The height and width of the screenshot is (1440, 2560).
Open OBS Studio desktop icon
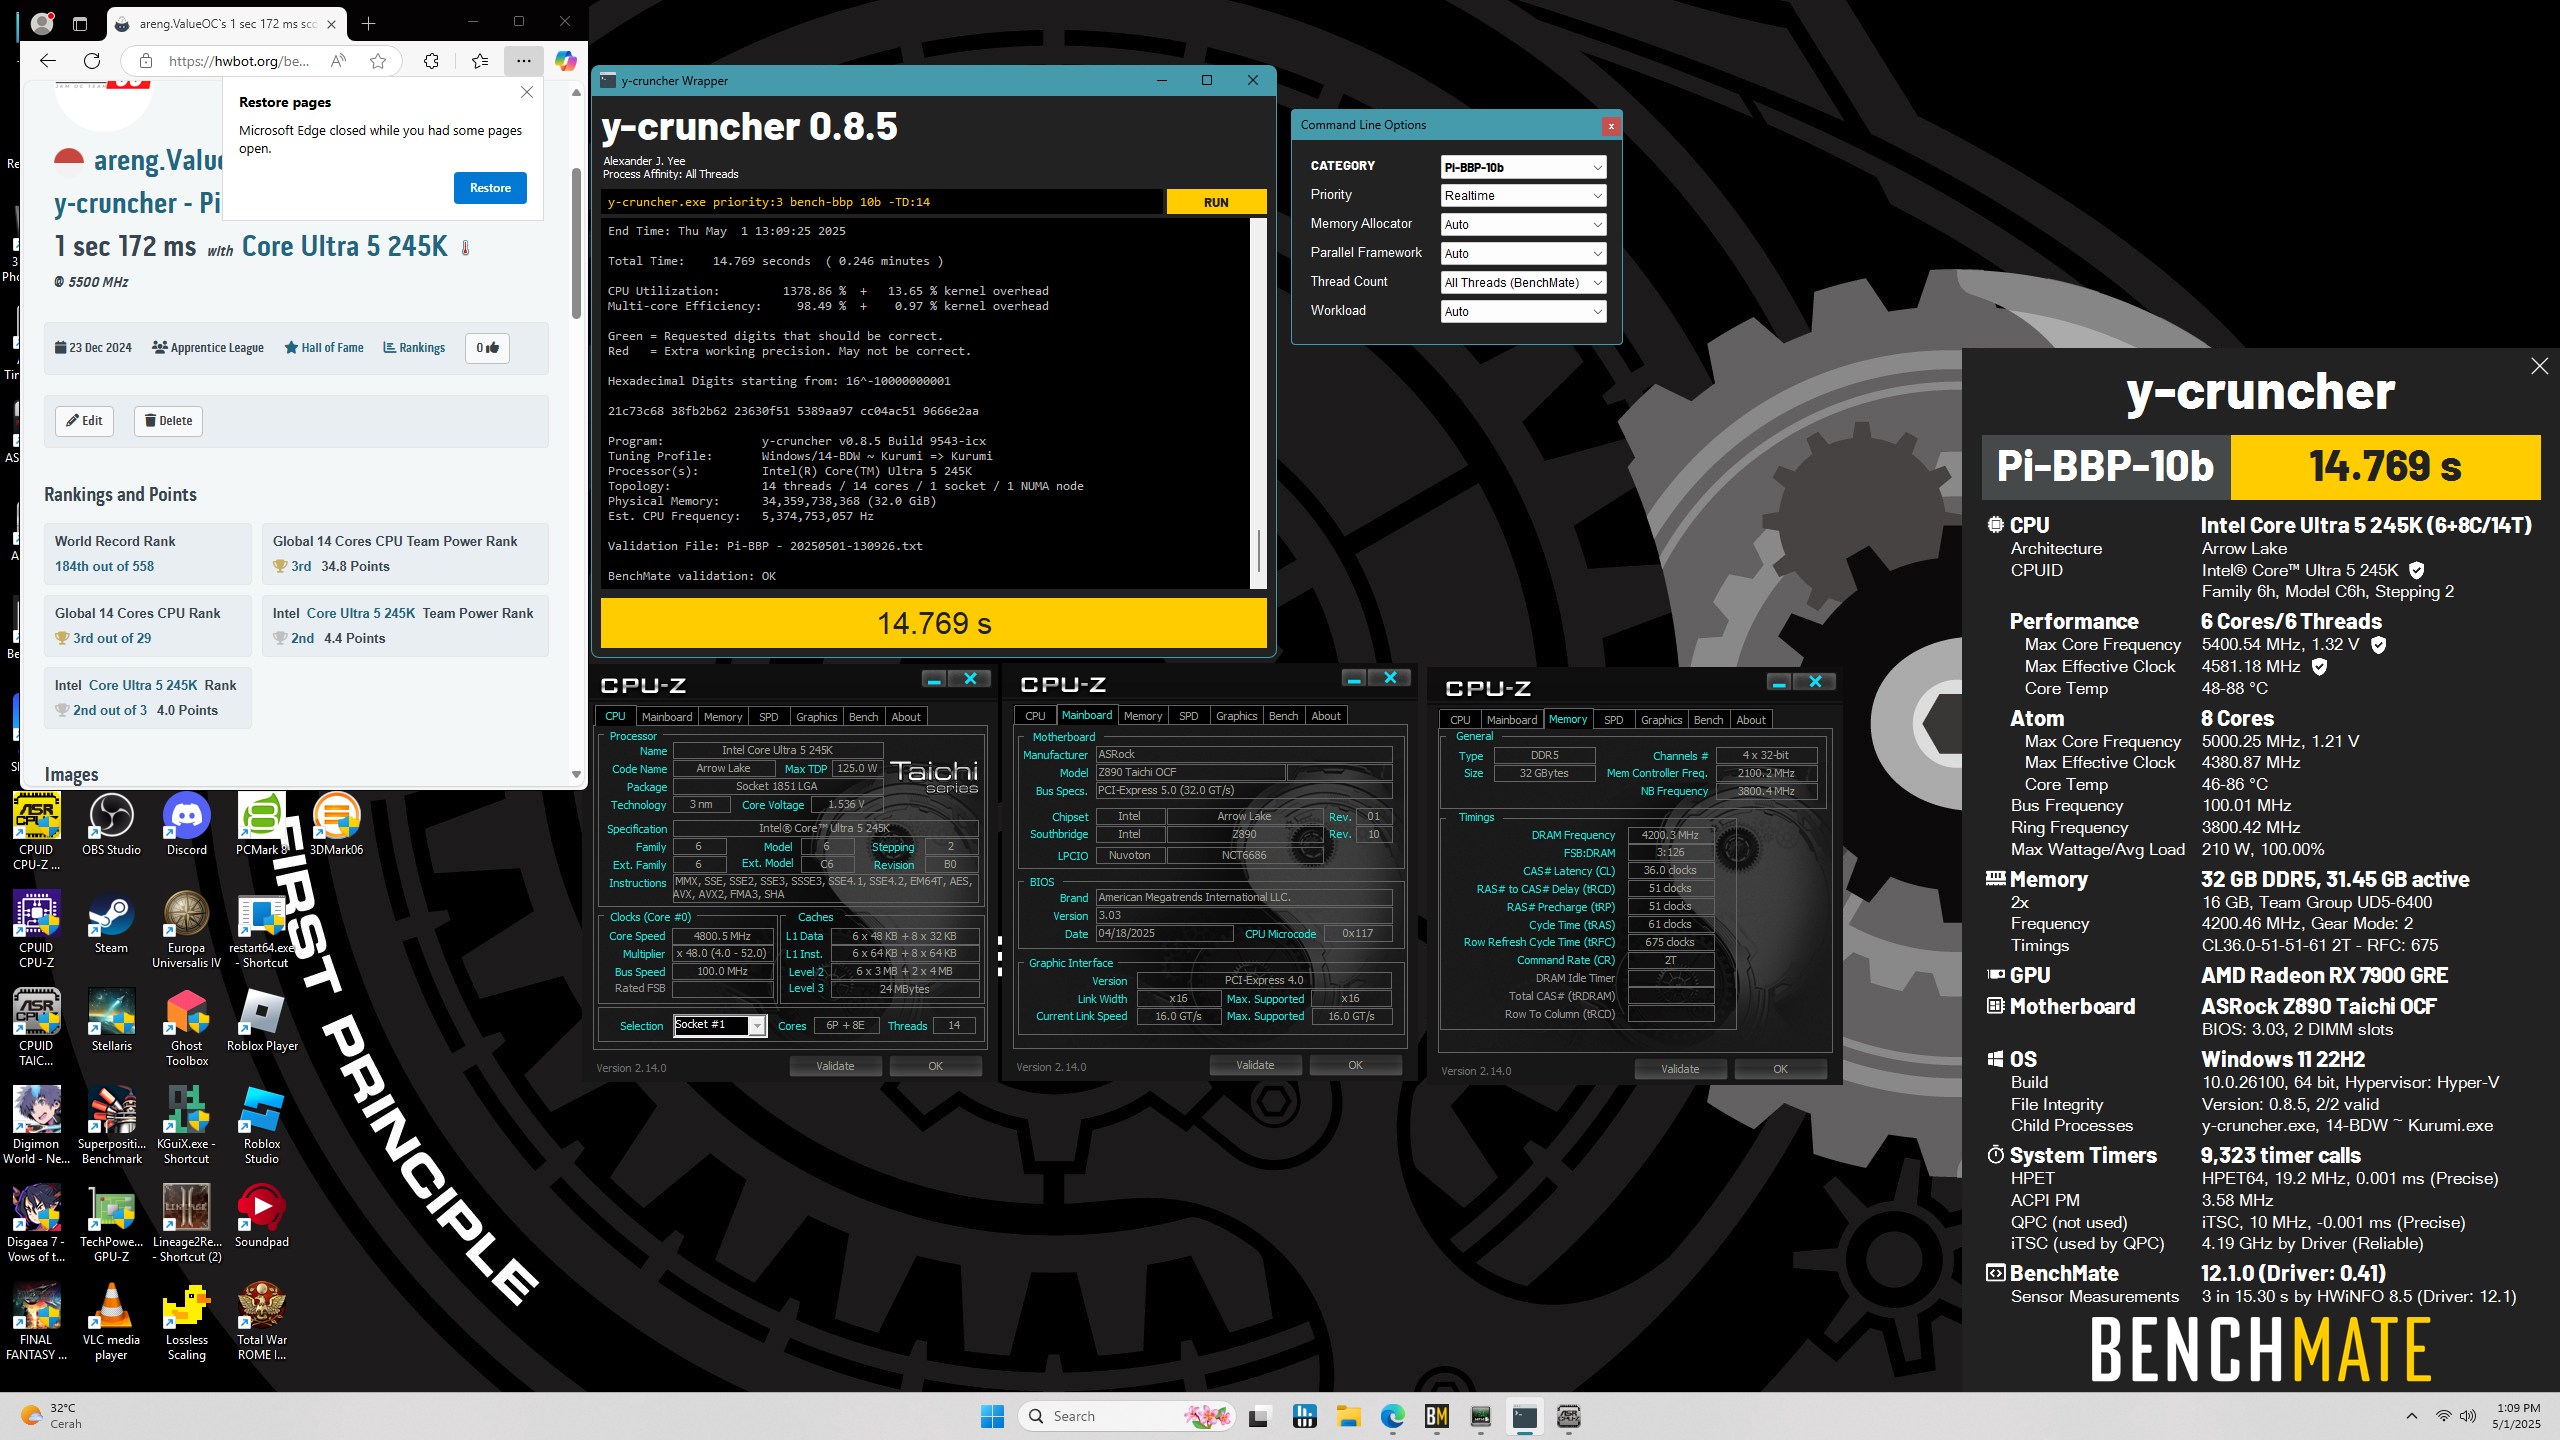111,825
